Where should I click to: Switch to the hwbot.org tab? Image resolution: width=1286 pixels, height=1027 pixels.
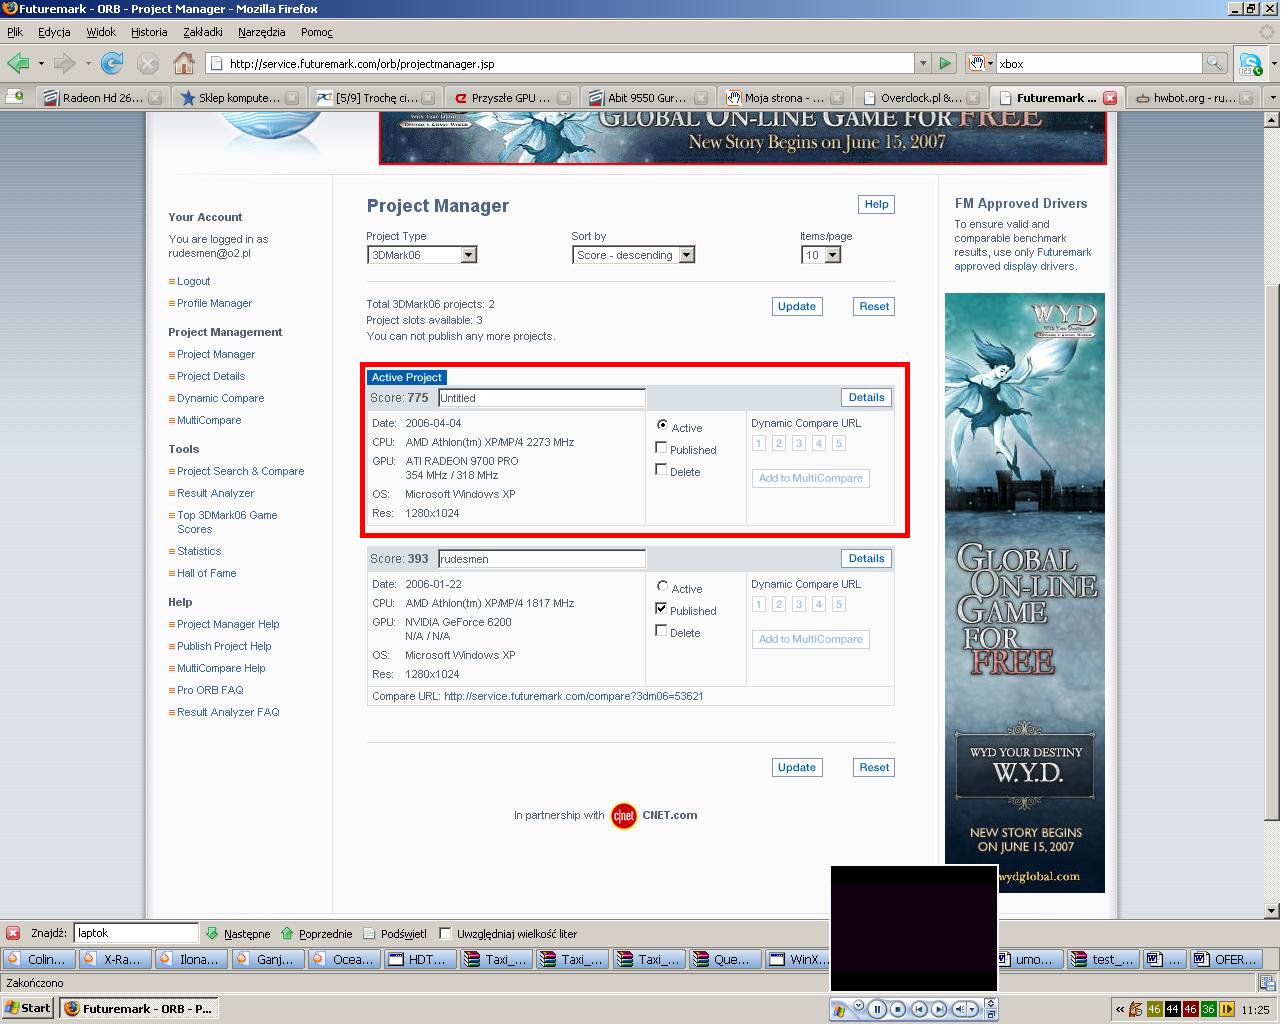[1193, 98]
